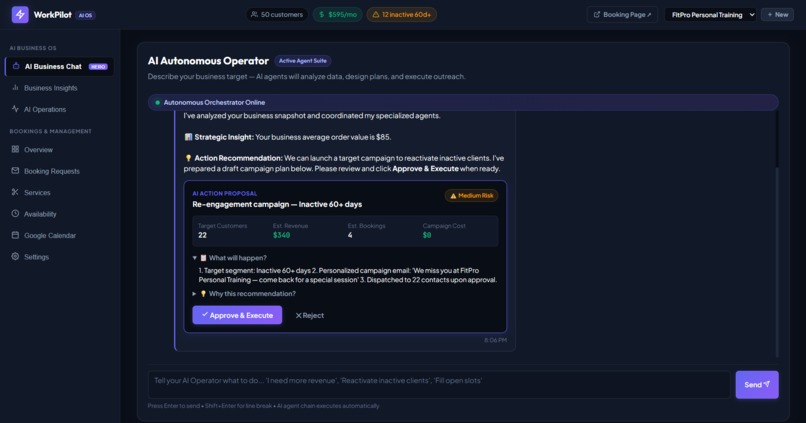
Task: Click the Active Agent Suite badge
Action: click(x=302, y=61)
